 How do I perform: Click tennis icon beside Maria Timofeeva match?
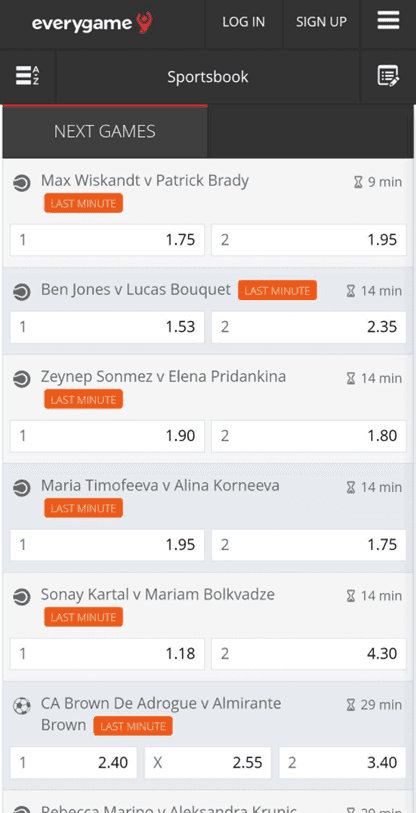coord(22,488)
